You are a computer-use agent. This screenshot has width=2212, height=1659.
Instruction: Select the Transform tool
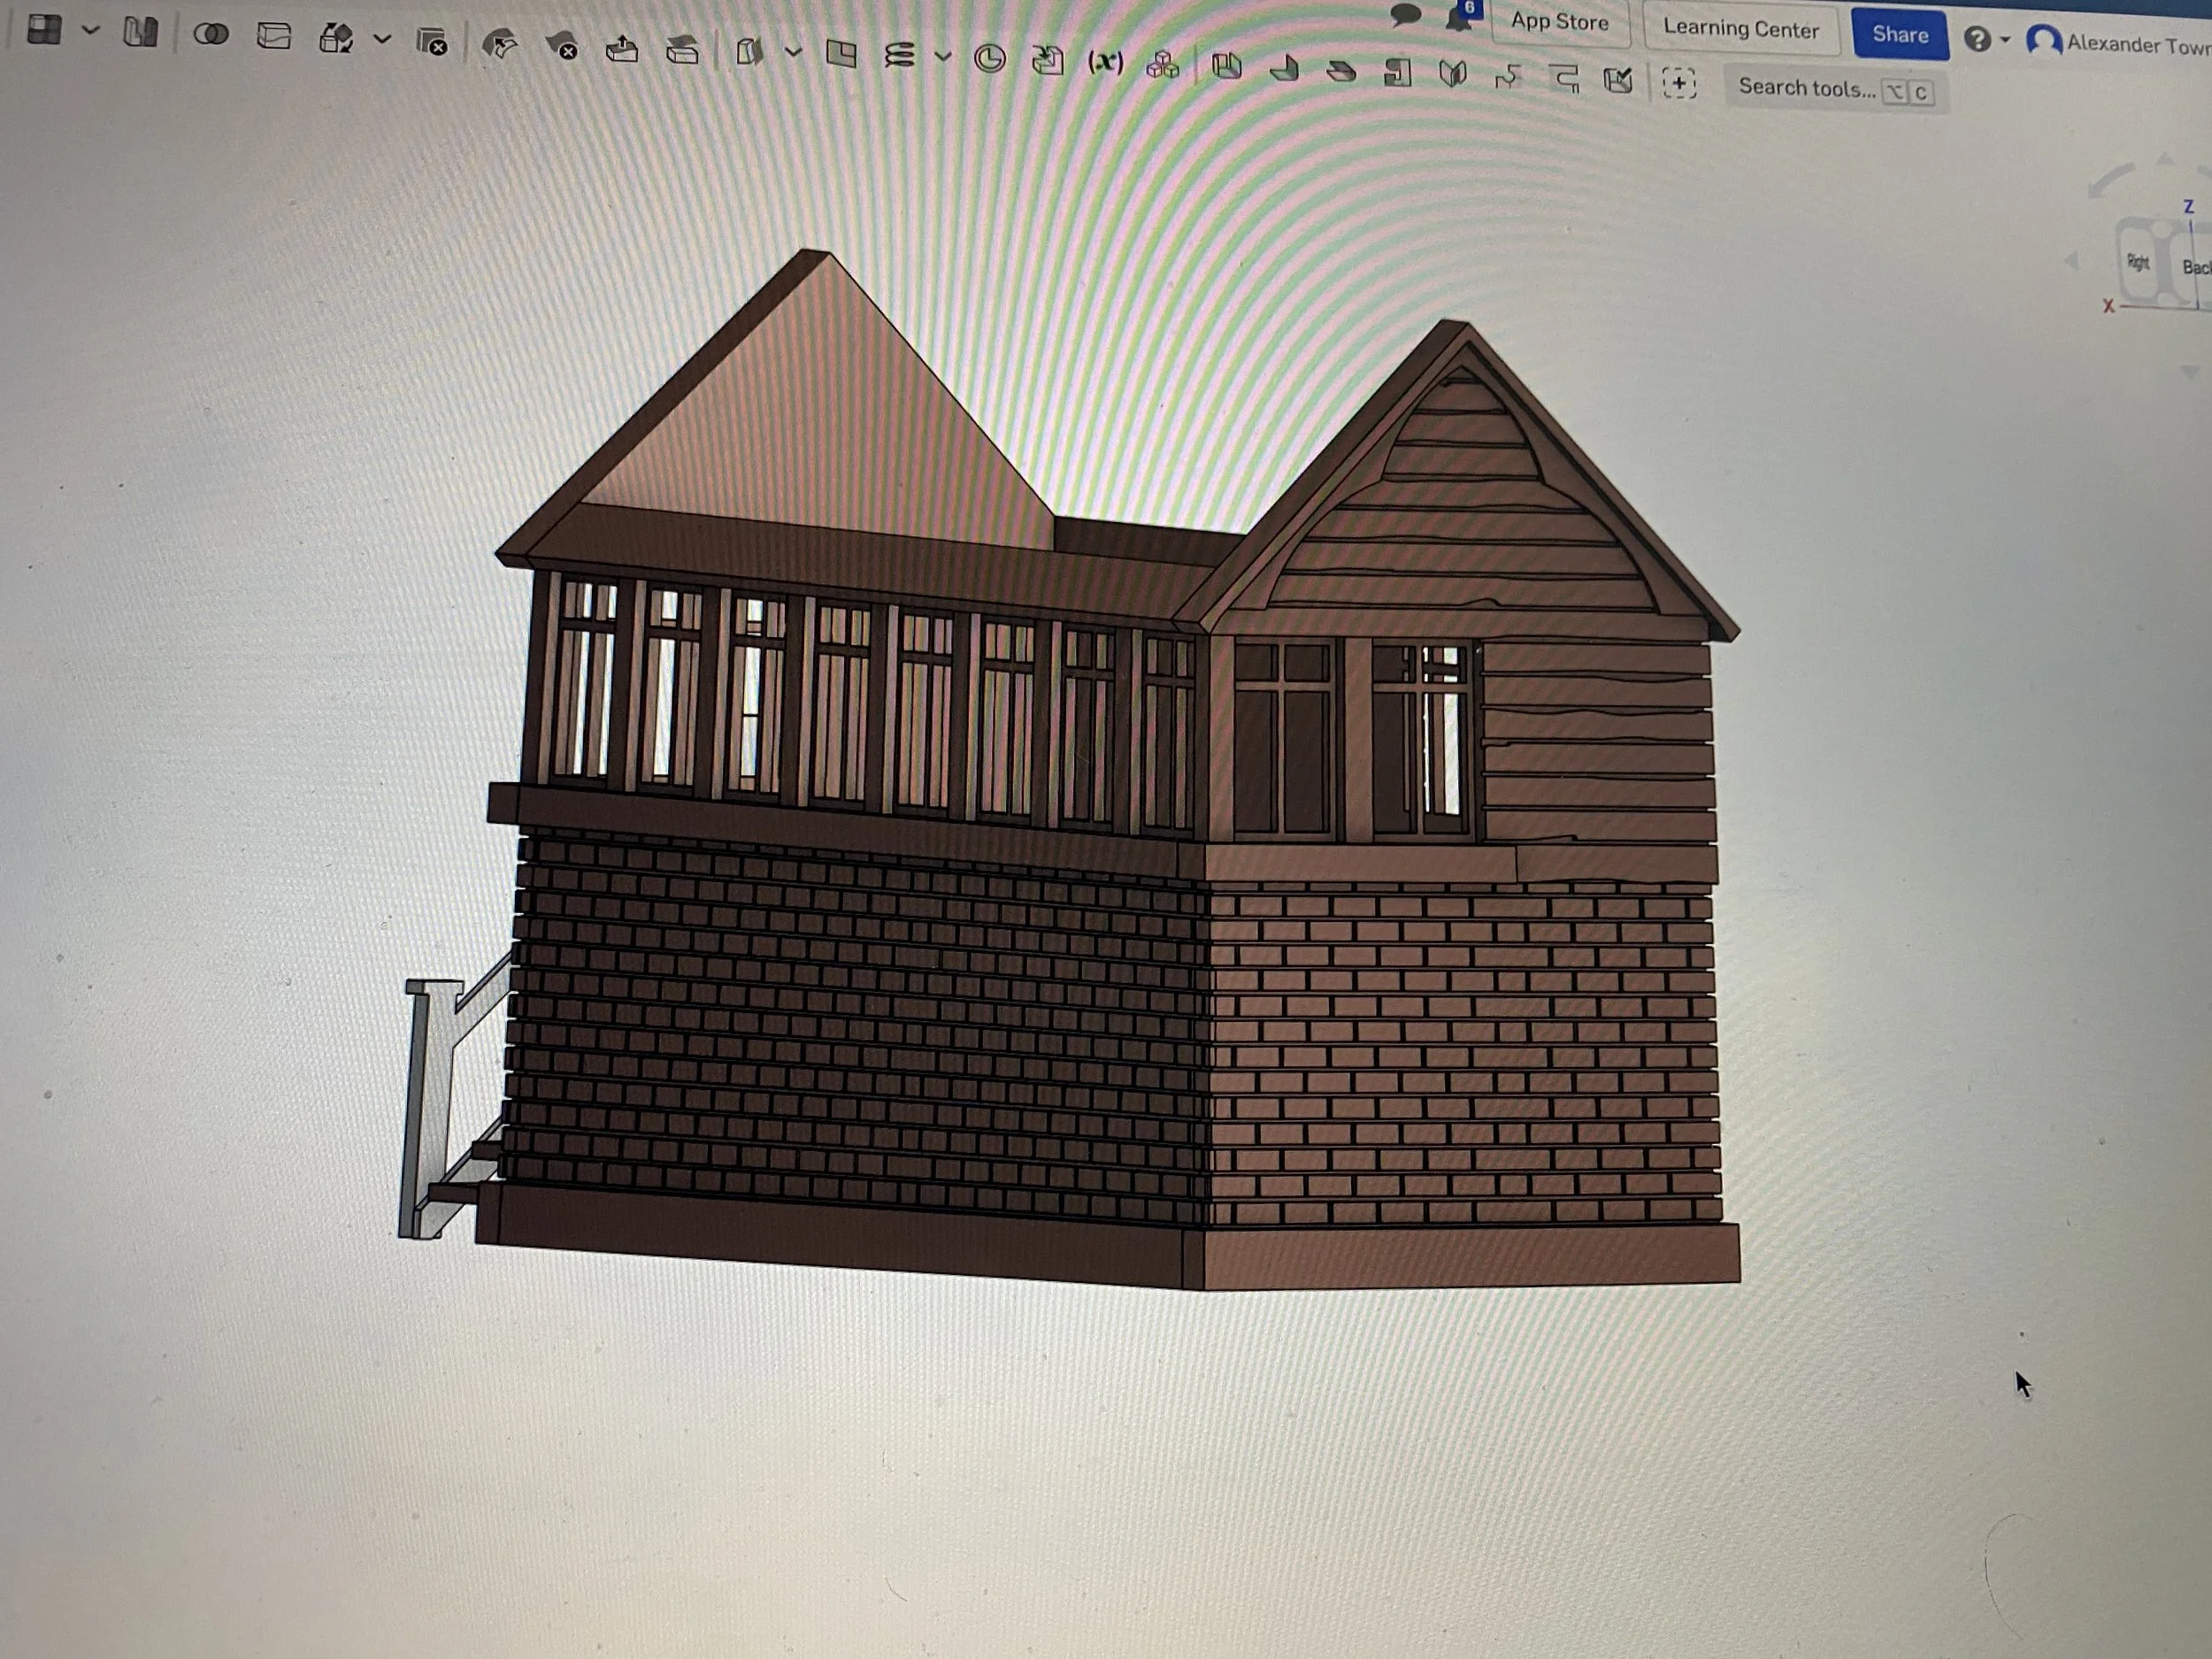point(336,39)
